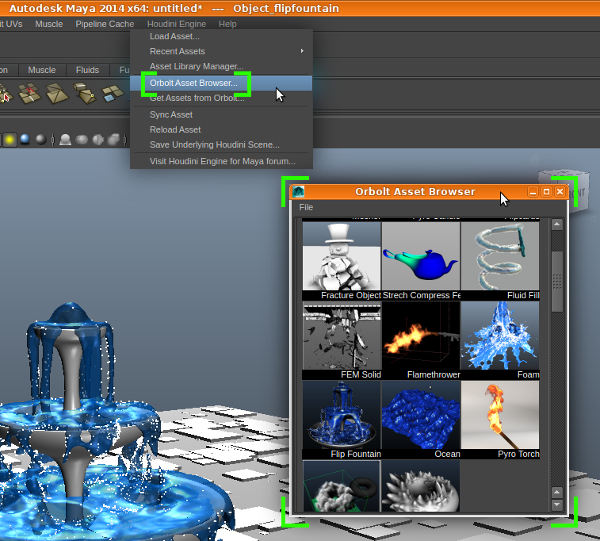Click the grayed cube-and-sphere viewport icon
This screenshot has width=600, height=541.
pyautogui.click(x=114, y=140)
